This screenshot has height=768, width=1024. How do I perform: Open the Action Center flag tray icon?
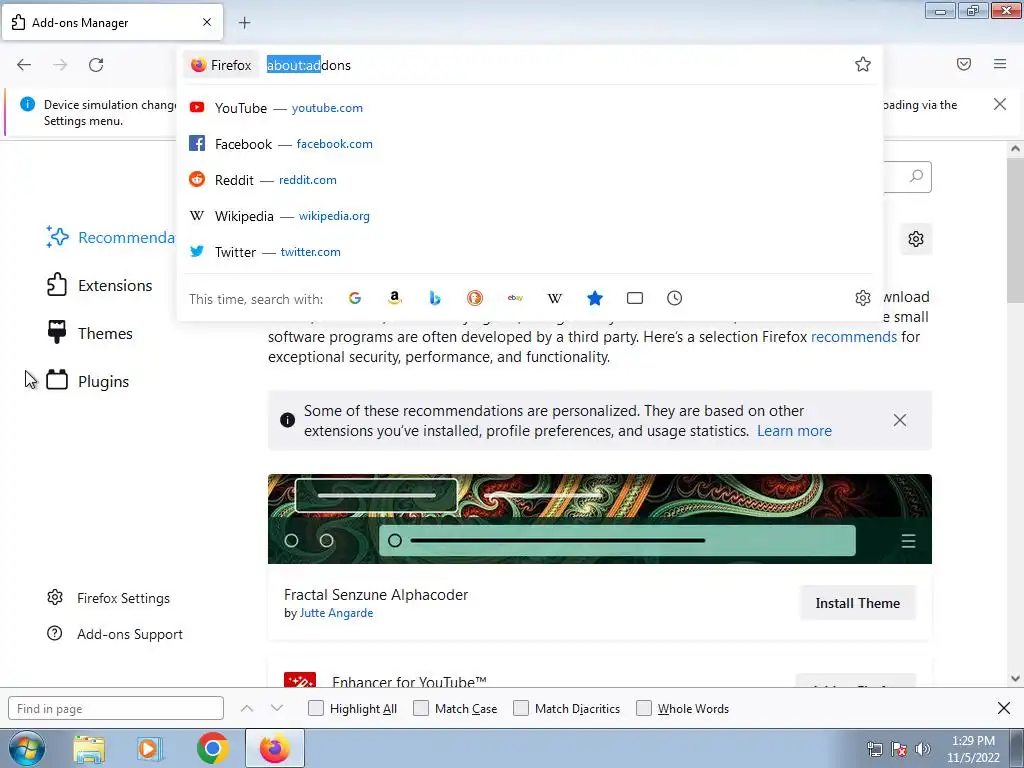[x=899, y=749]
